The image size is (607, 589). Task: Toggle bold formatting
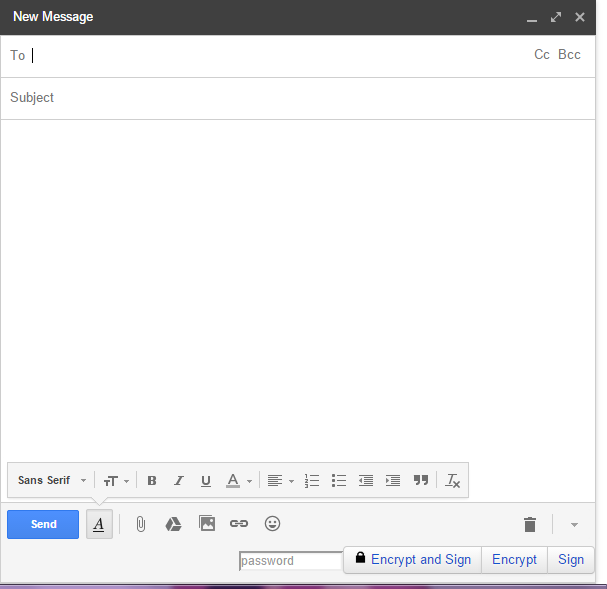[152, 481]
